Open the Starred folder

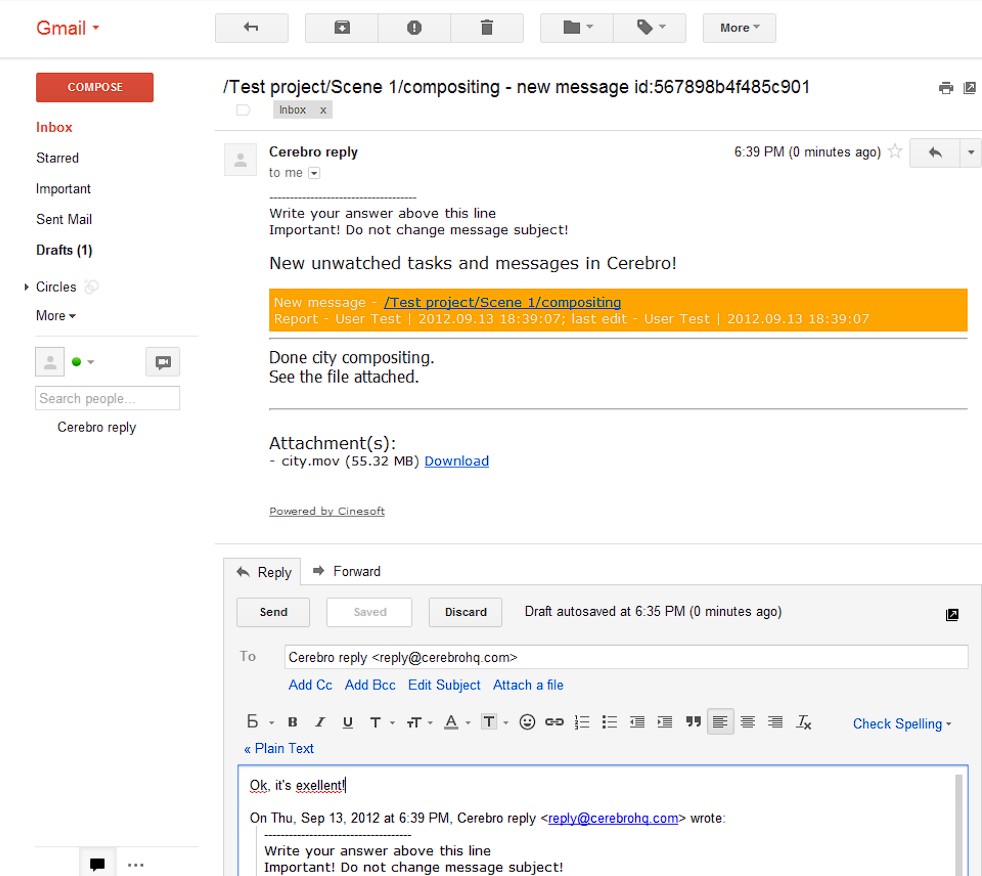tap(57, 158)
